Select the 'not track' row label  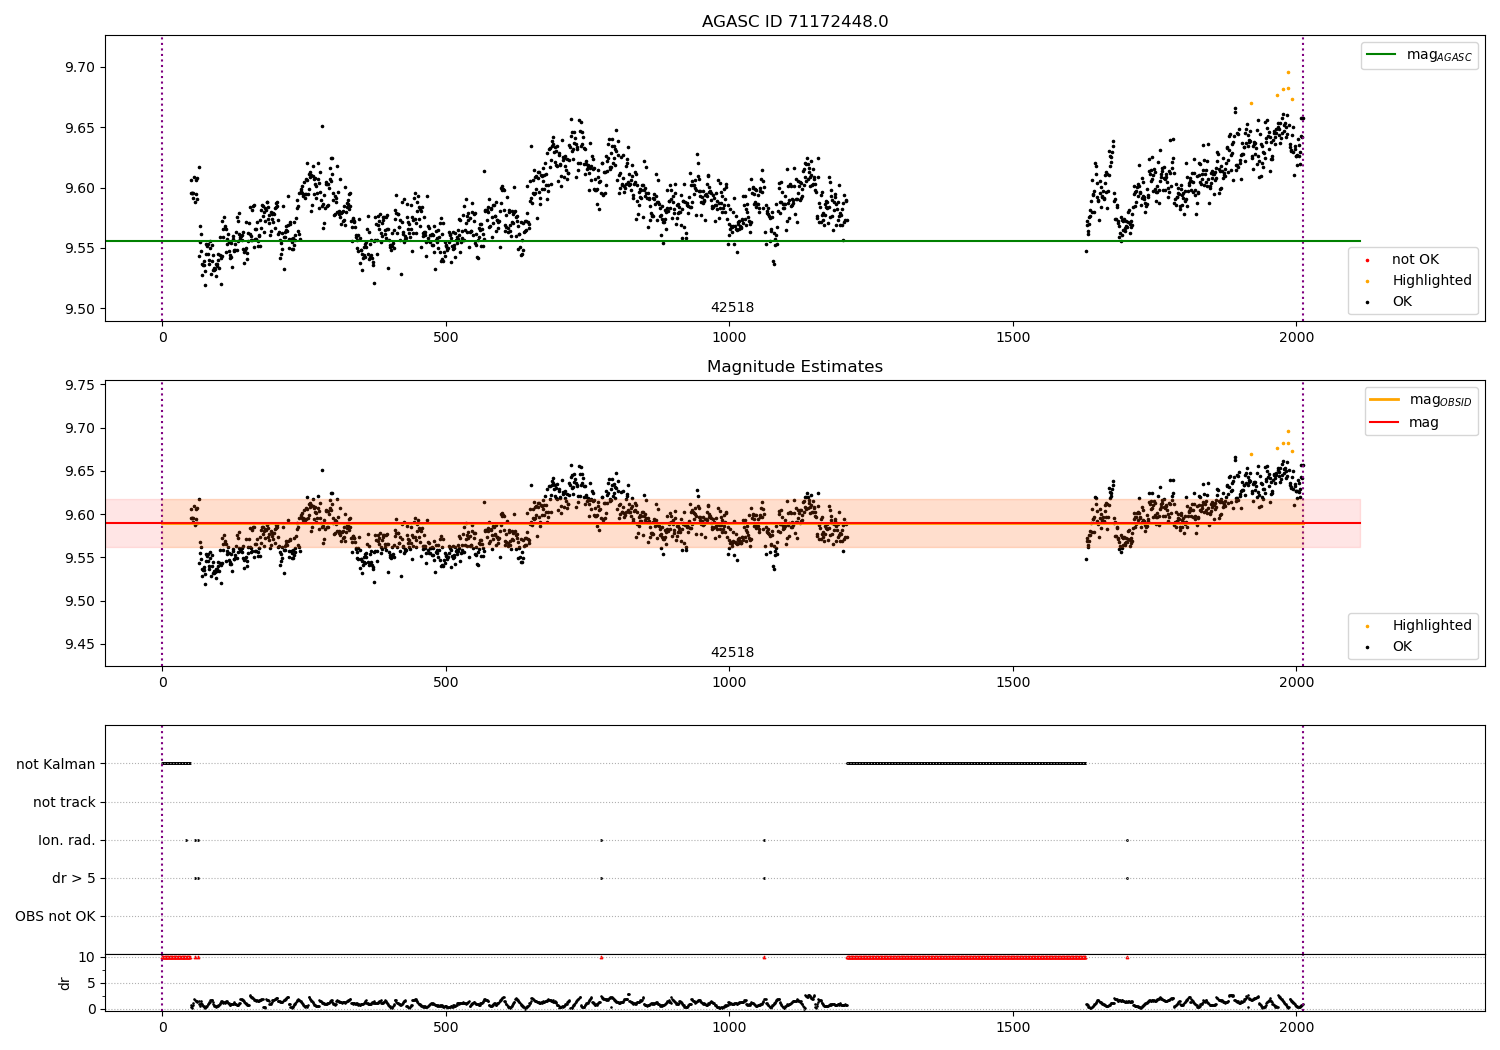pyautogui.click(x=64, y=802)
